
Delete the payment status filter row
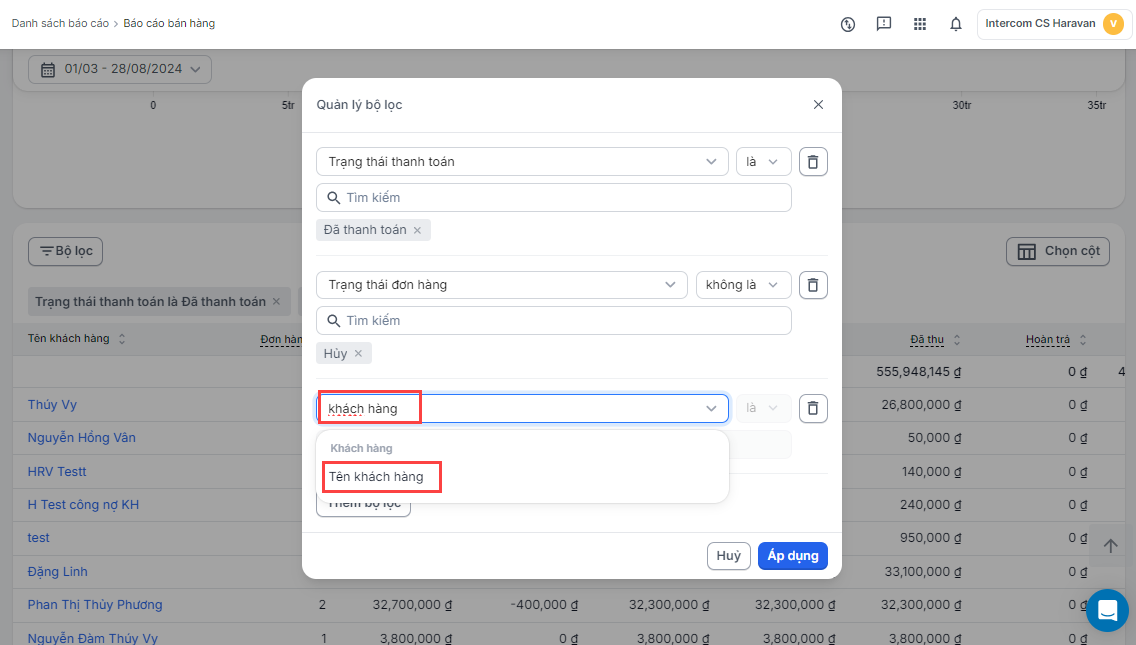tap(813, 162)
